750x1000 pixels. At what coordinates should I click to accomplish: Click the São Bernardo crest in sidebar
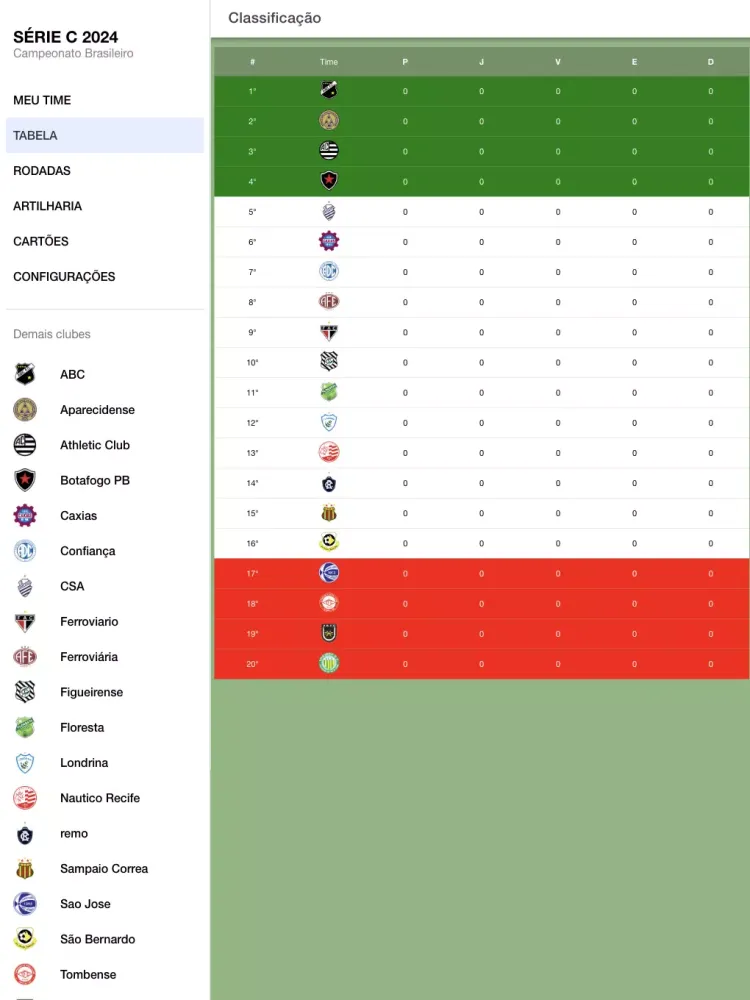[24, 939]
